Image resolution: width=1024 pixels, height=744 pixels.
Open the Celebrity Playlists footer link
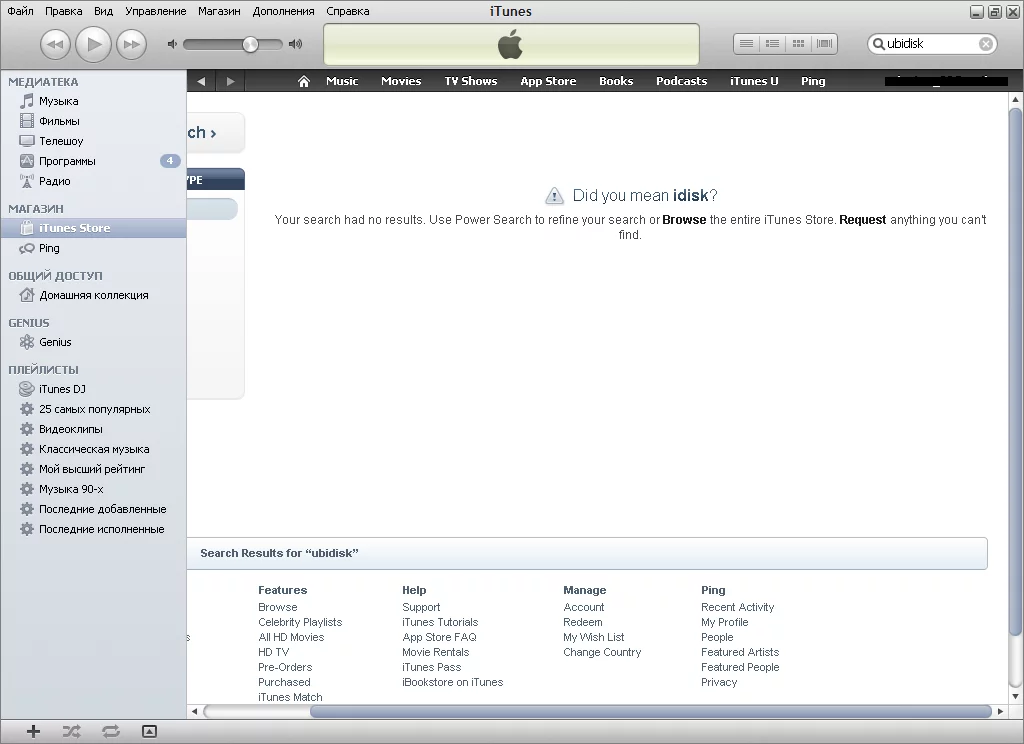tap(300, 623)
